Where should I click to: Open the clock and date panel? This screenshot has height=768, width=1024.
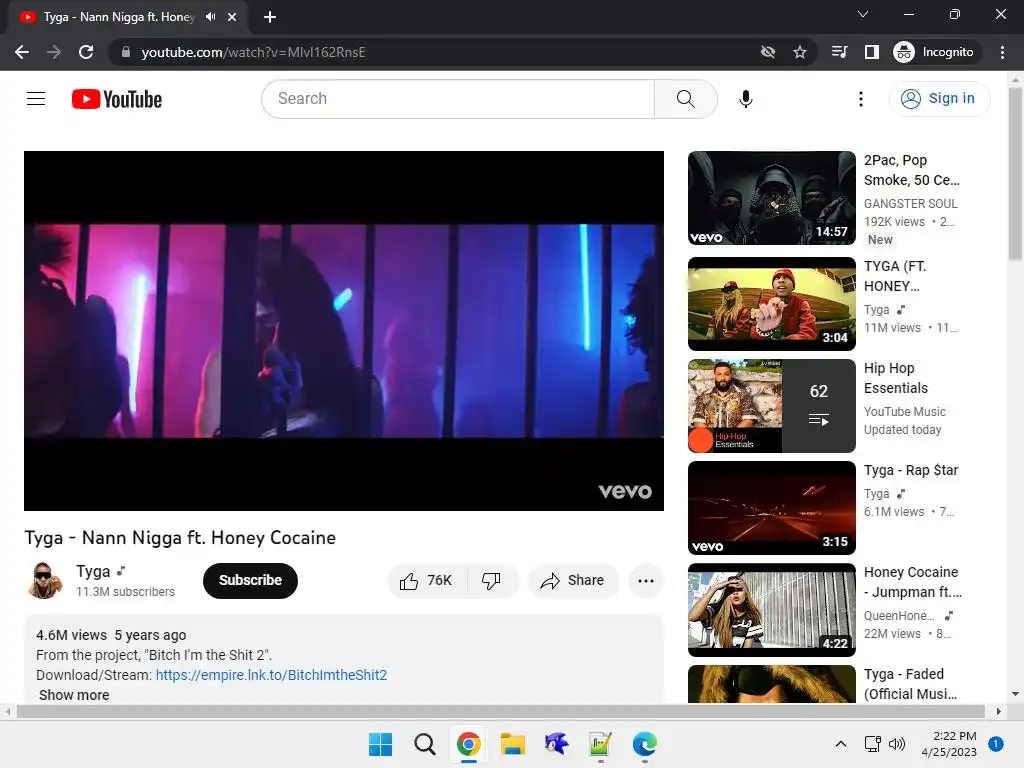click(949, 744)
